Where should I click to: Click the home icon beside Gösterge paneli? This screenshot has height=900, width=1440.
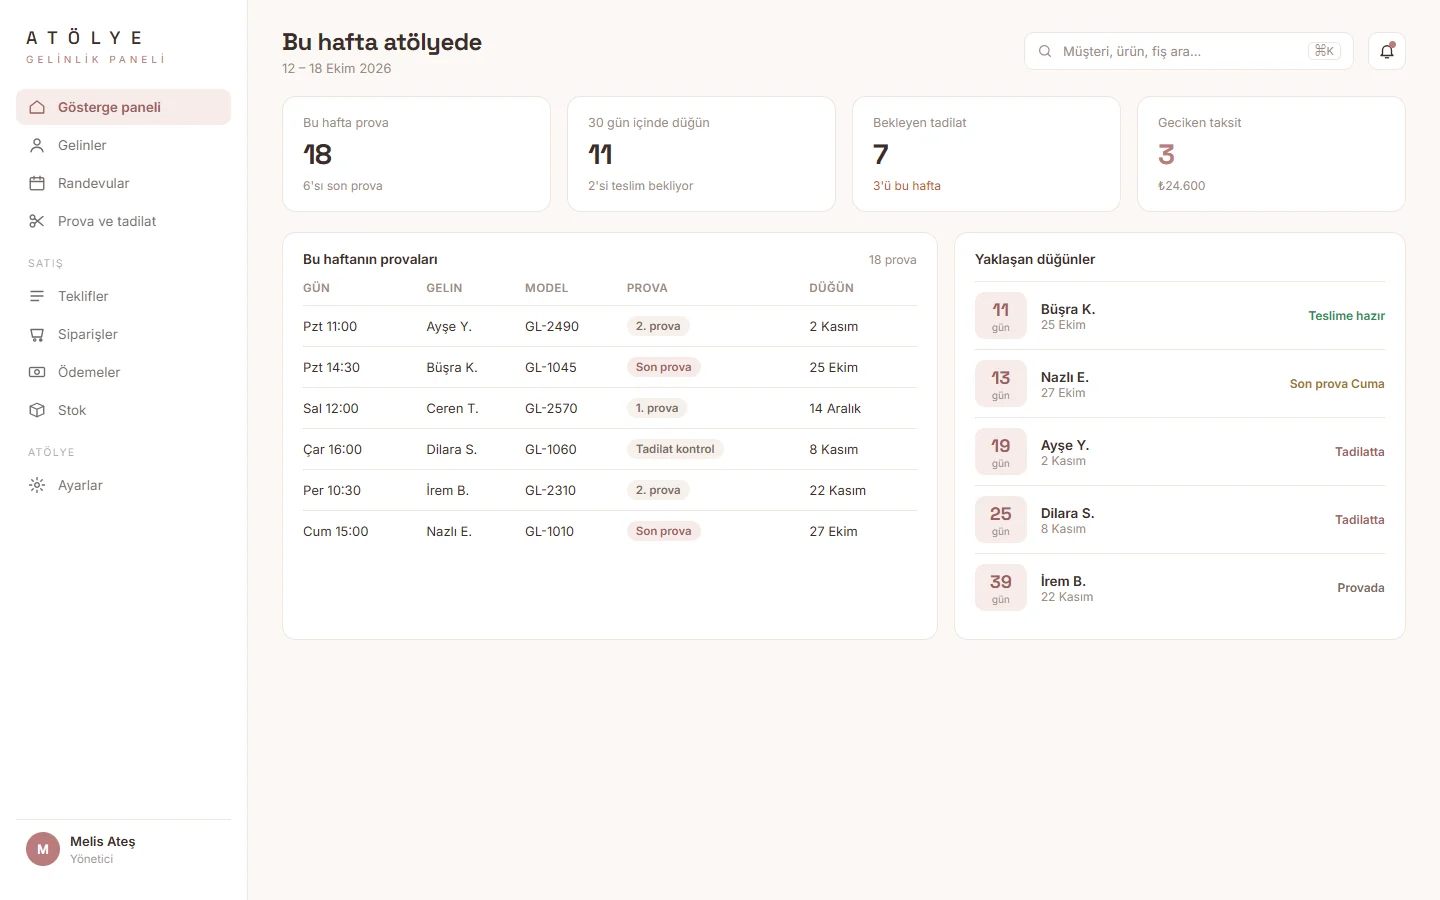tap(37, 107)
